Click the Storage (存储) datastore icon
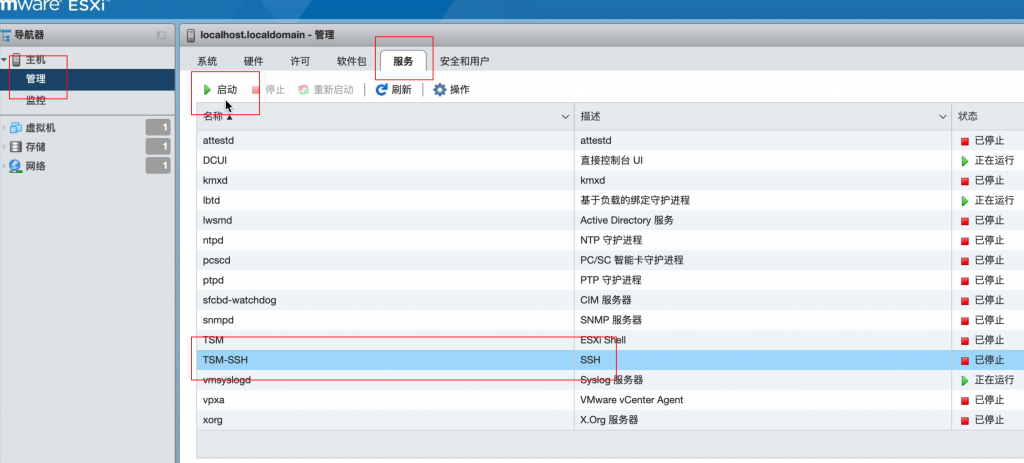Screen dimensions: 1024x463 [16, 147]
